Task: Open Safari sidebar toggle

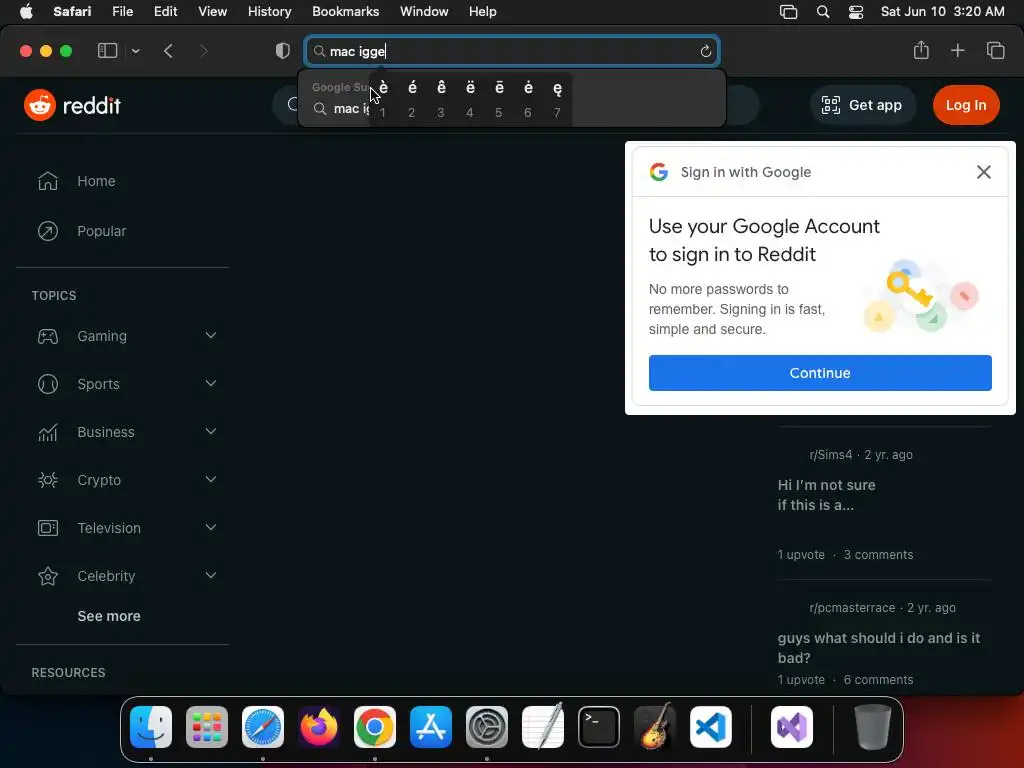Action: 107,51
